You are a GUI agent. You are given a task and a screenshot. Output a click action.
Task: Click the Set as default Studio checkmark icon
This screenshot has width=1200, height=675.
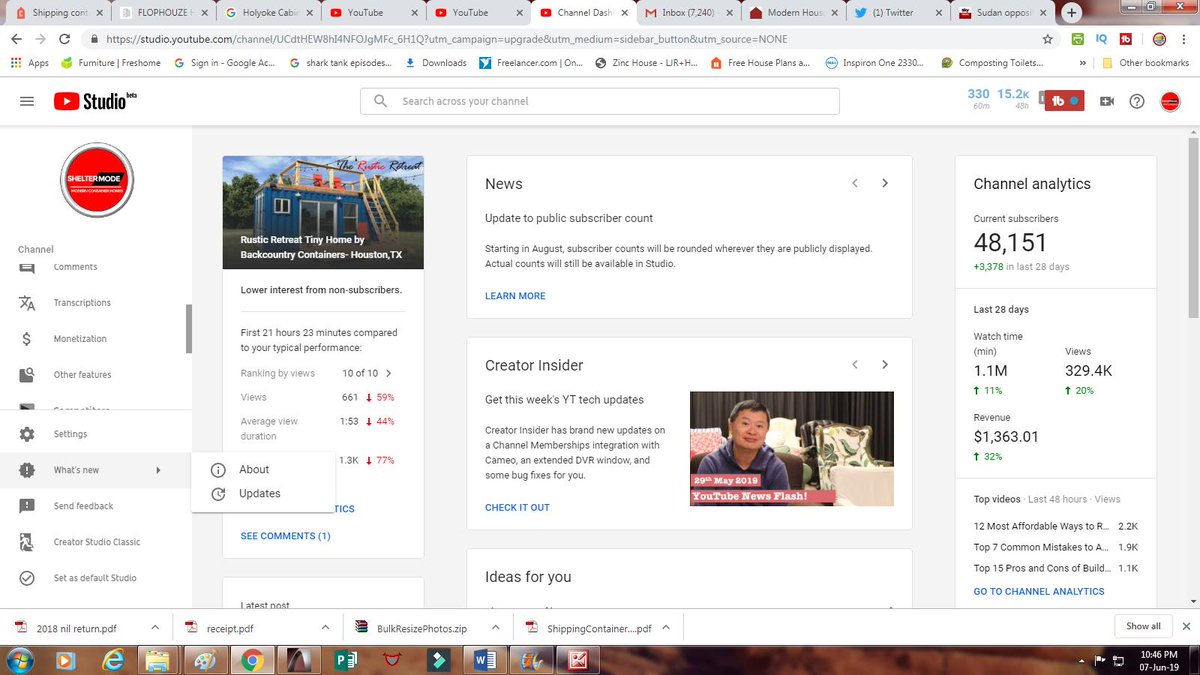tap(27, 578)
